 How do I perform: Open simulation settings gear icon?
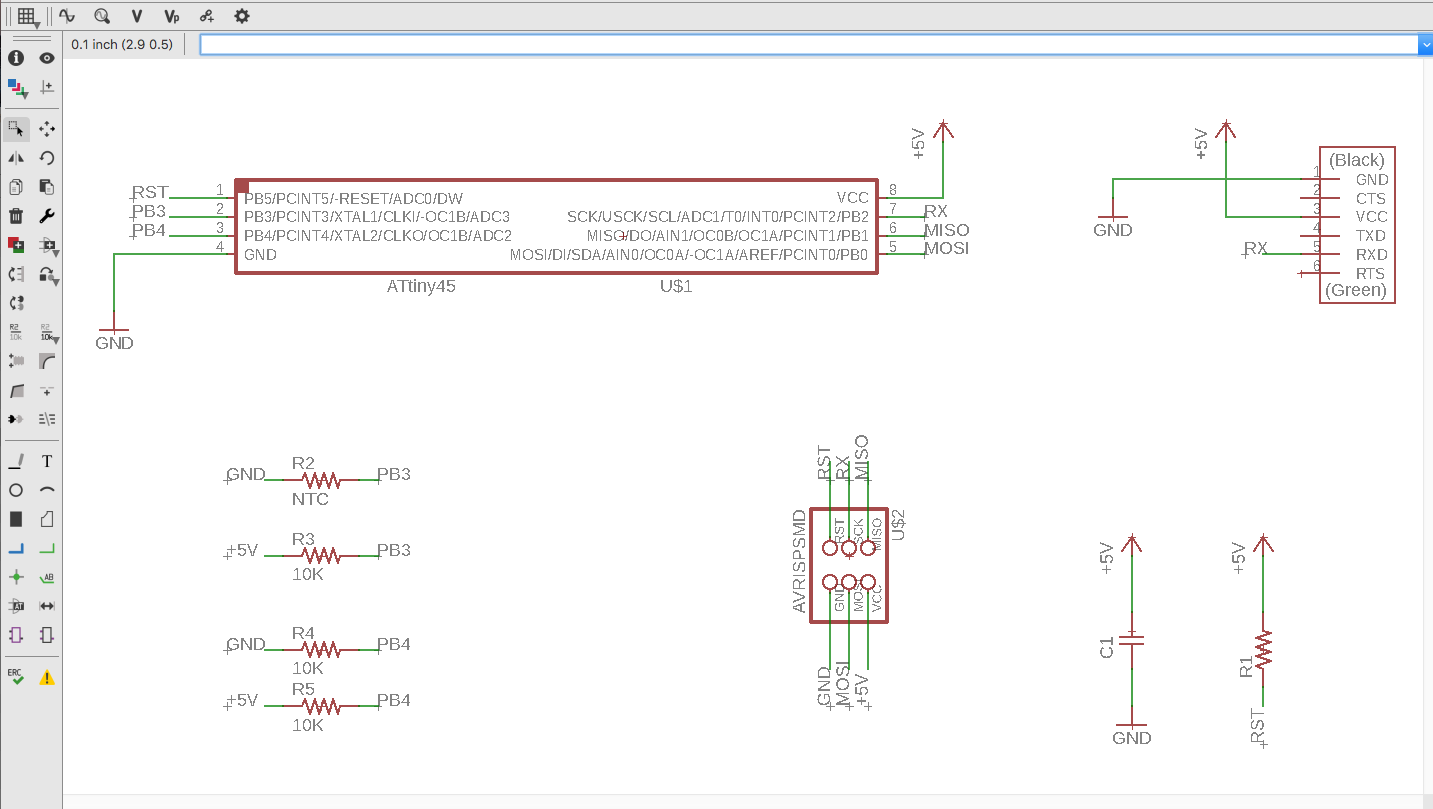tap(241, 16)
